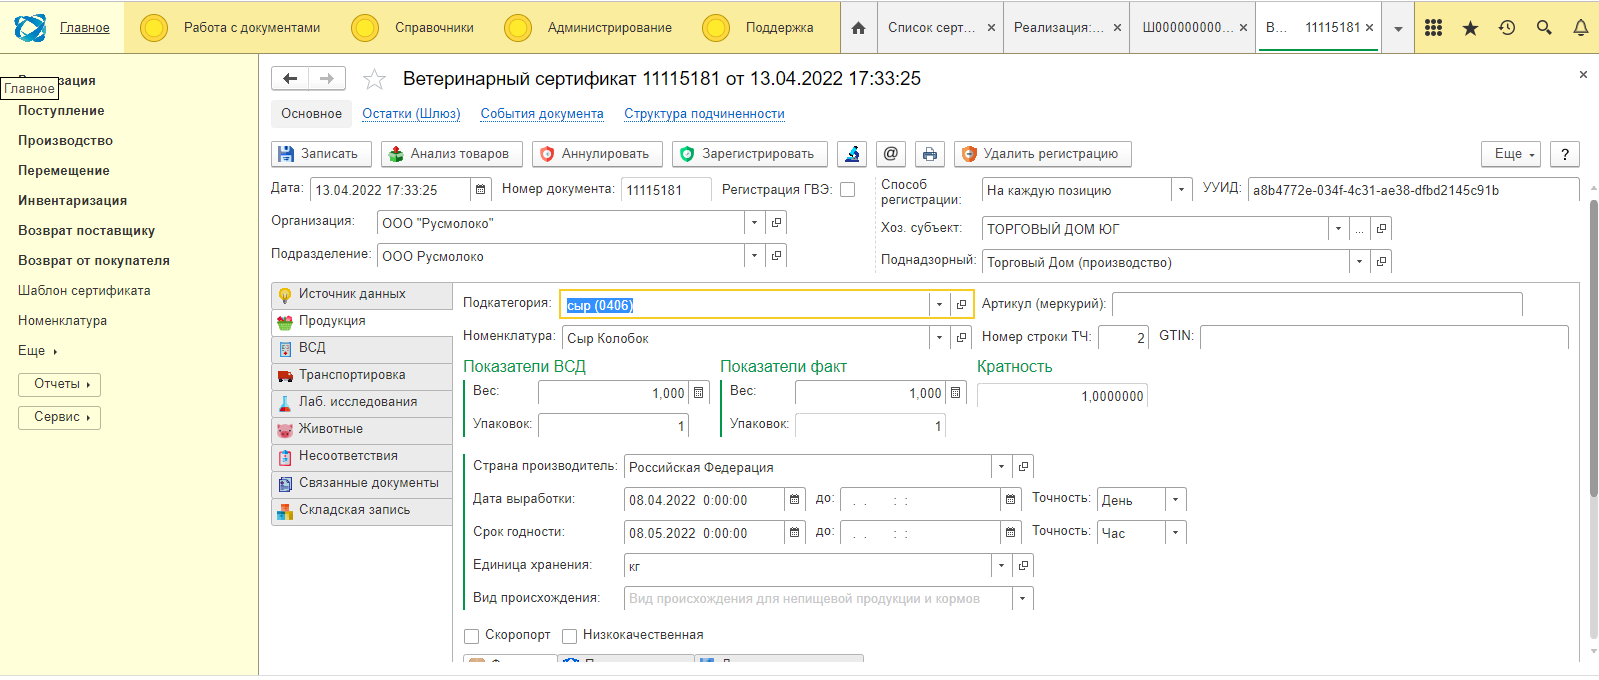Image resolution: width=1599 pixels, height=680 pixels.
Task: Click the signature stamp toolbar icon
Action: pyautogui.click(x=852, y=154)
